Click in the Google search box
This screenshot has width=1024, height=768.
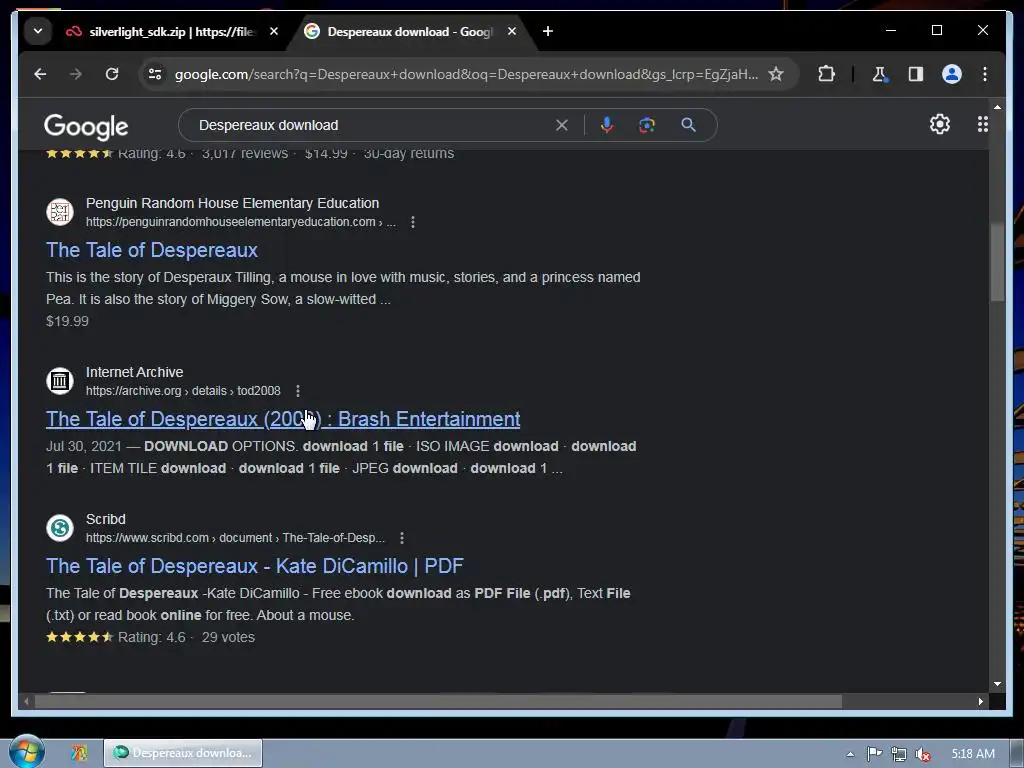point(372,125)
